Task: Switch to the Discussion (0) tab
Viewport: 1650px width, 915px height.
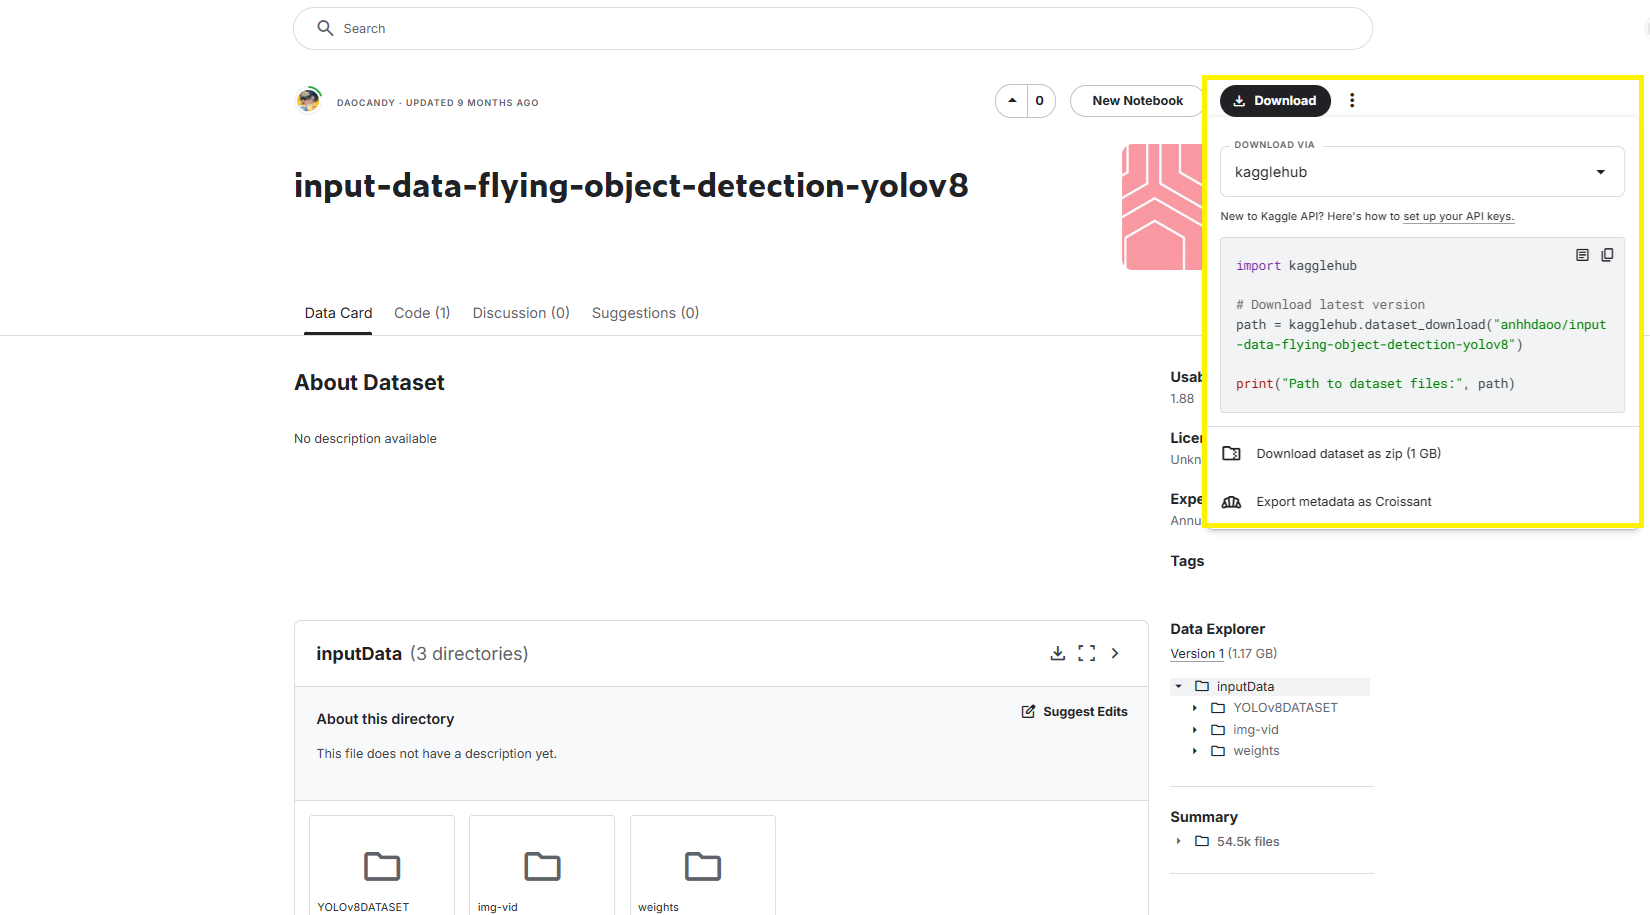Action: [521, 313]
